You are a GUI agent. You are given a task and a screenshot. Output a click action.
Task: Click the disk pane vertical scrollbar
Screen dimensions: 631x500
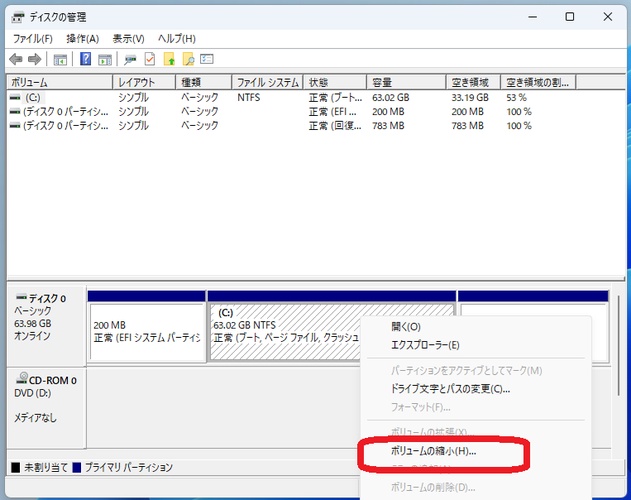(618, 345)
